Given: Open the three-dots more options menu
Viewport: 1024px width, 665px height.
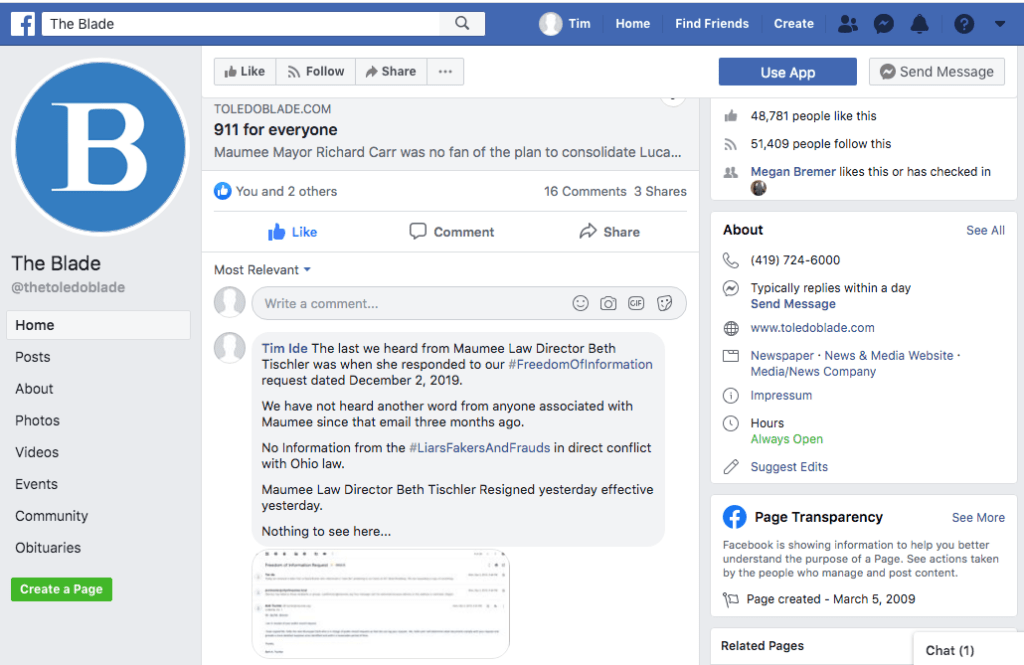Looking at the screenshot, I should 445,72.
